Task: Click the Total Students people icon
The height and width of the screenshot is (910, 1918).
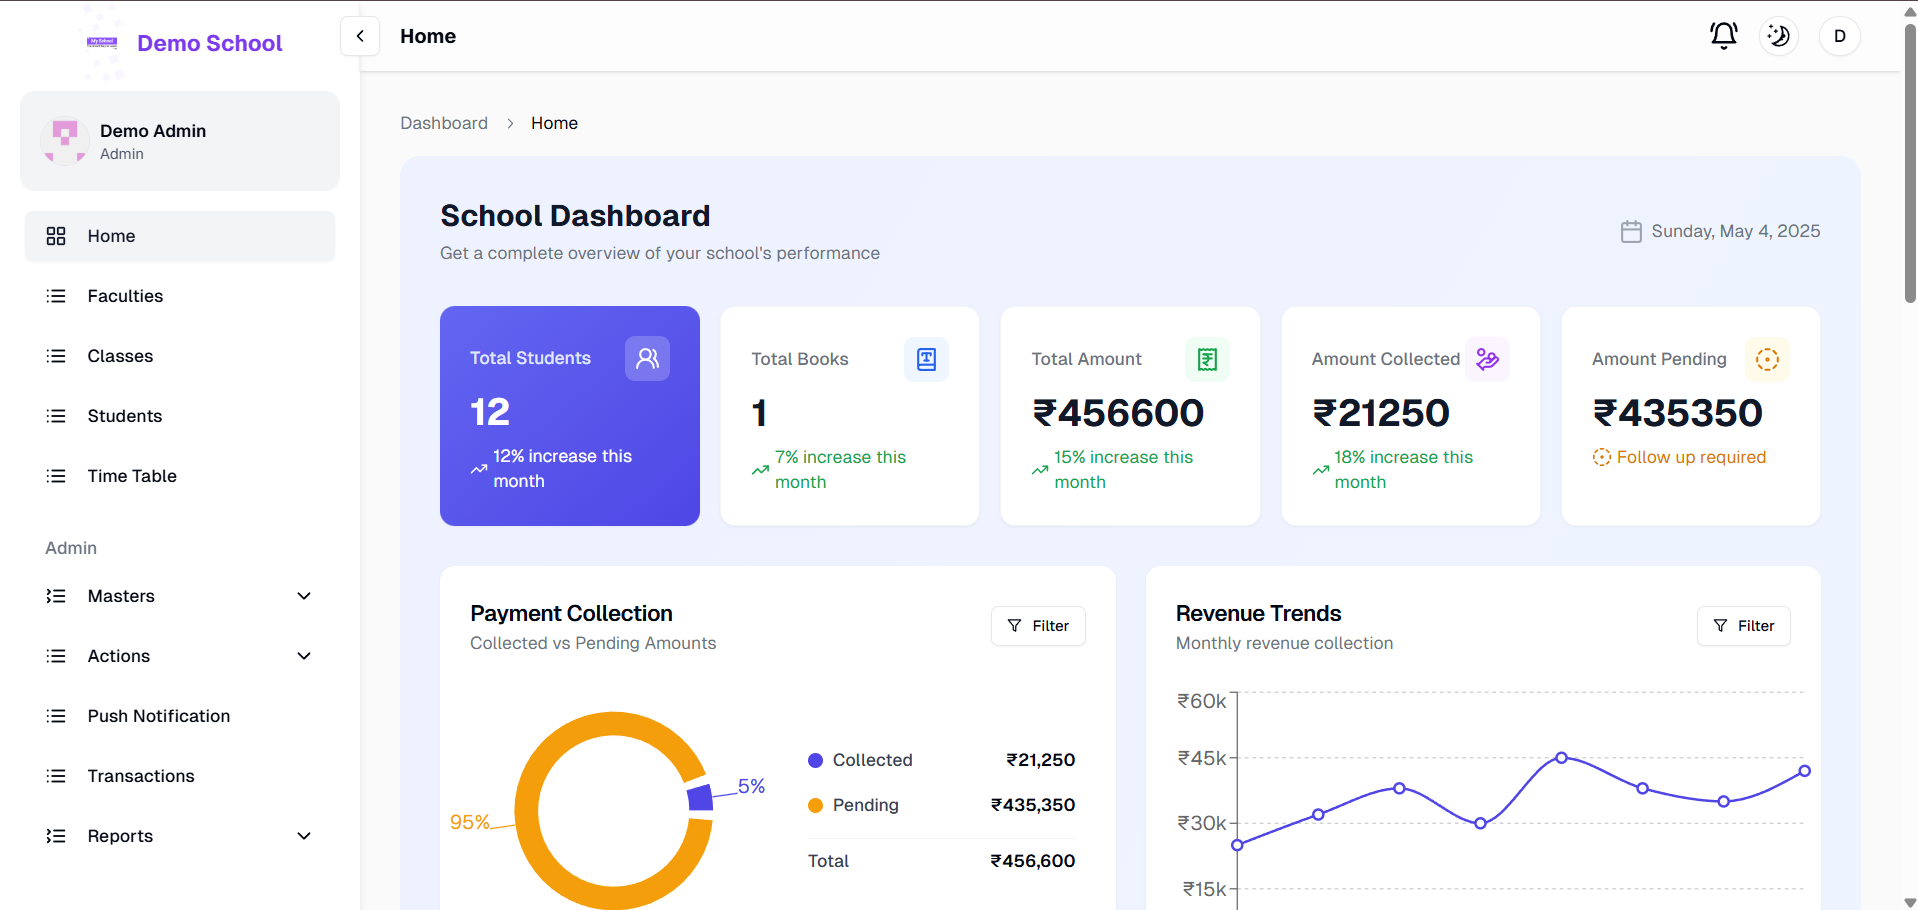Action: point(647,358)
